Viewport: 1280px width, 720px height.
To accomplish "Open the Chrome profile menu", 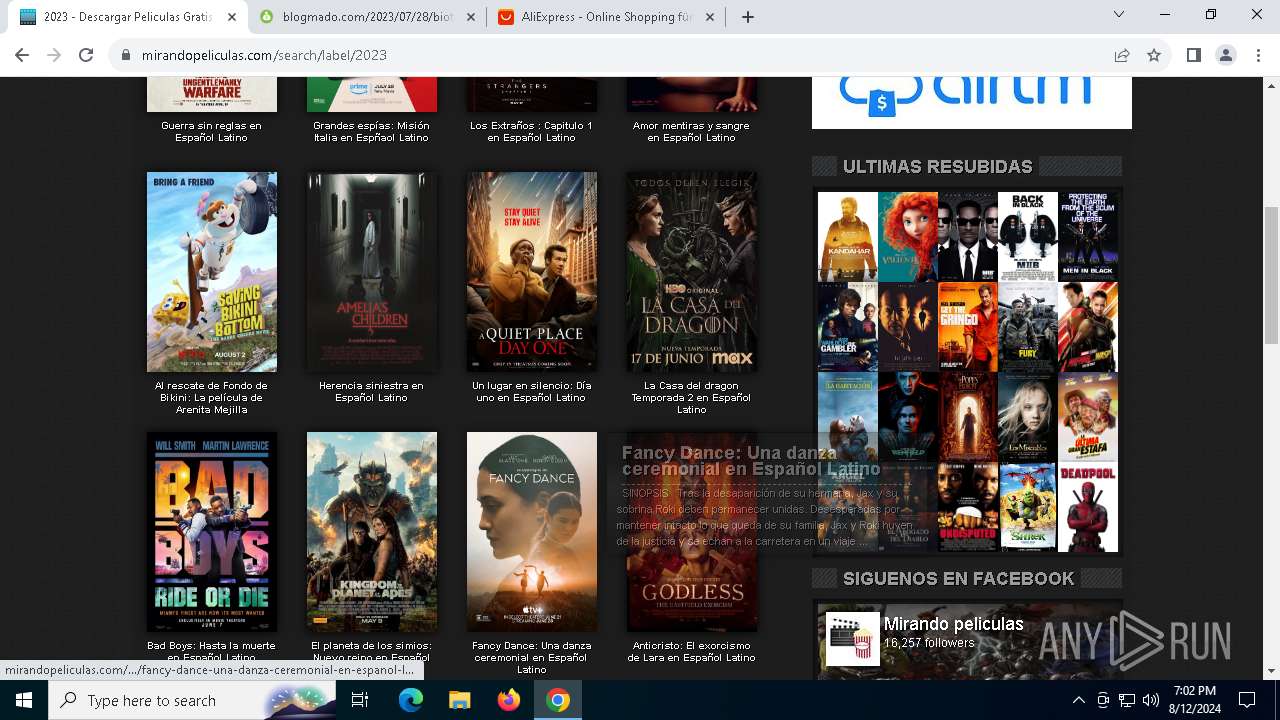I will pos(1225,55).
